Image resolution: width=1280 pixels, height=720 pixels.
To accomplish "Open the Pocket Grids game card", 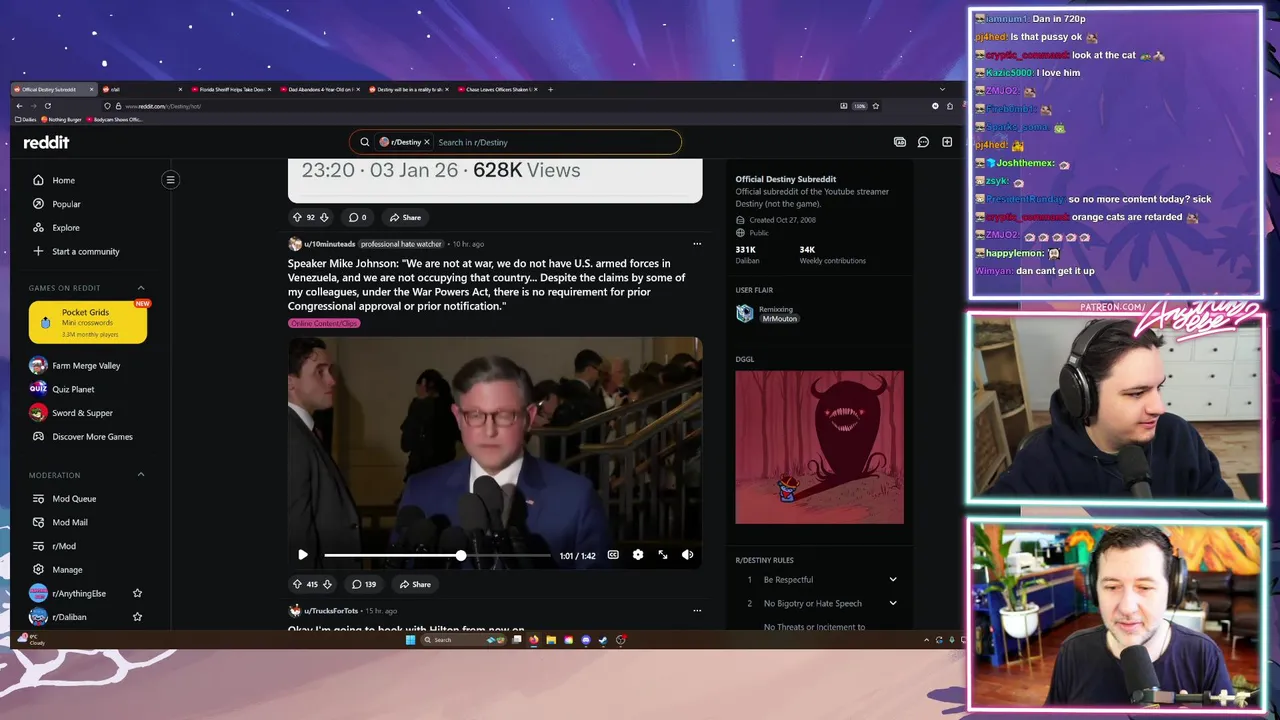I will pyautogui.click(x=88, y=322).
